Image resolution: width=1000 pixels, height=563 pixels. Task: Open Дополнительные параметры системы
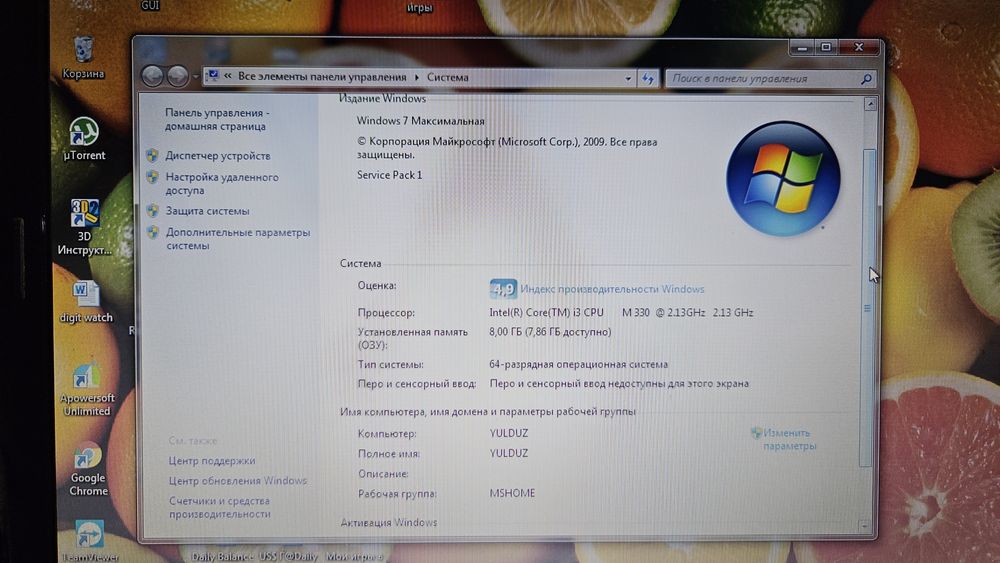(x=238, y=239)
